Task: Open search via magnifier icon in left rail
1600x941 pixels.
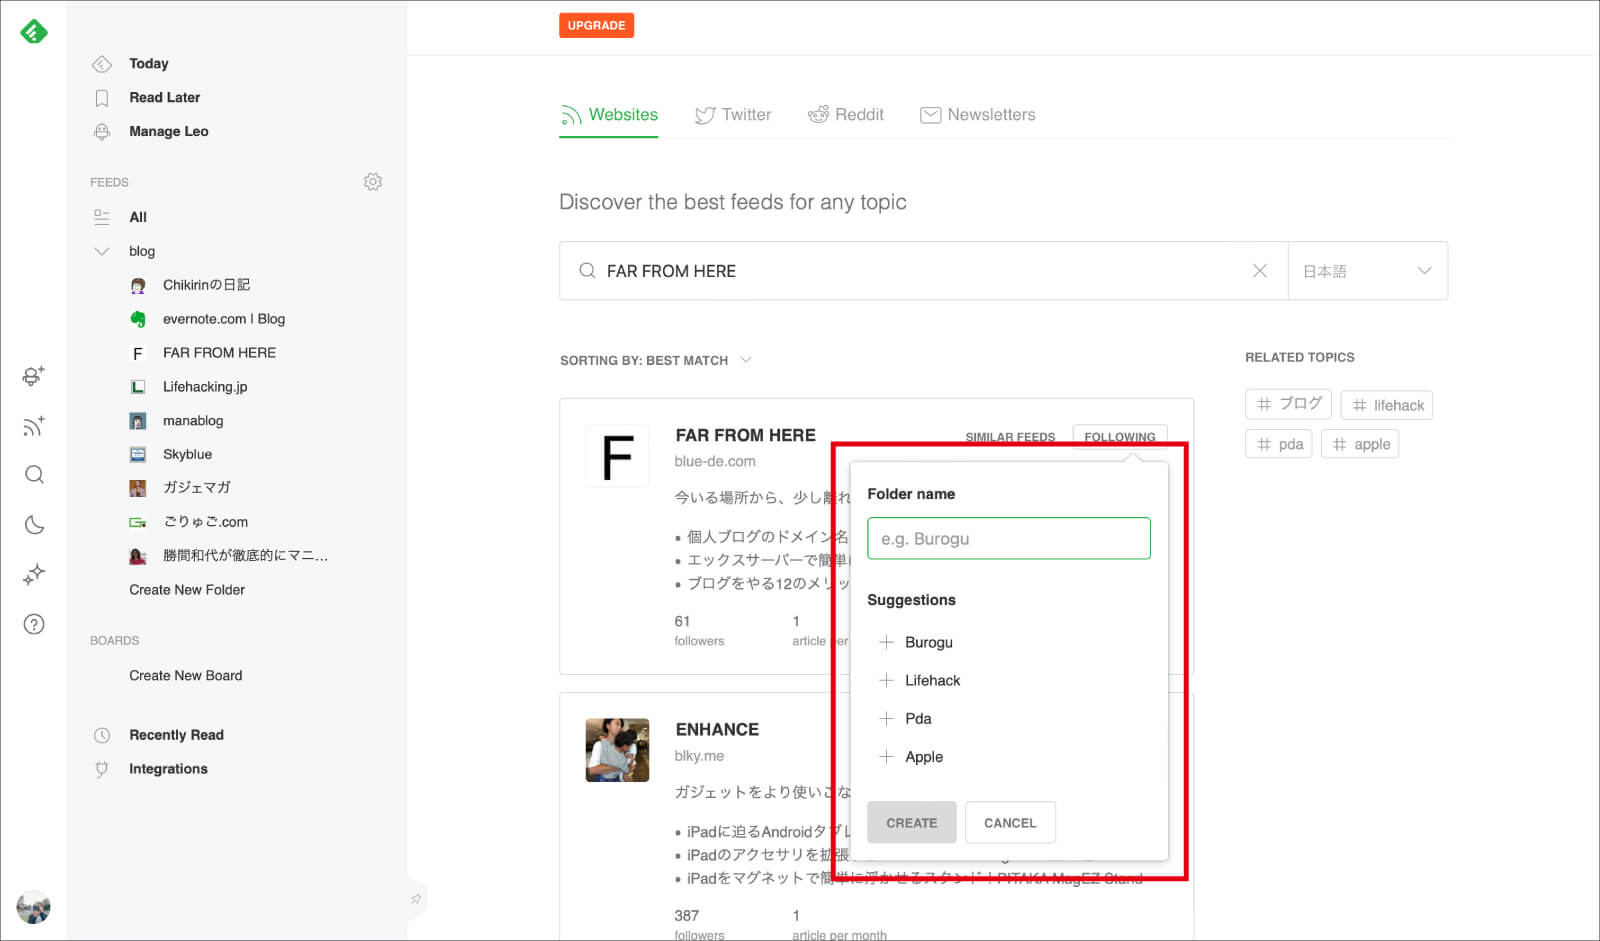Action: tap(34, 475)
